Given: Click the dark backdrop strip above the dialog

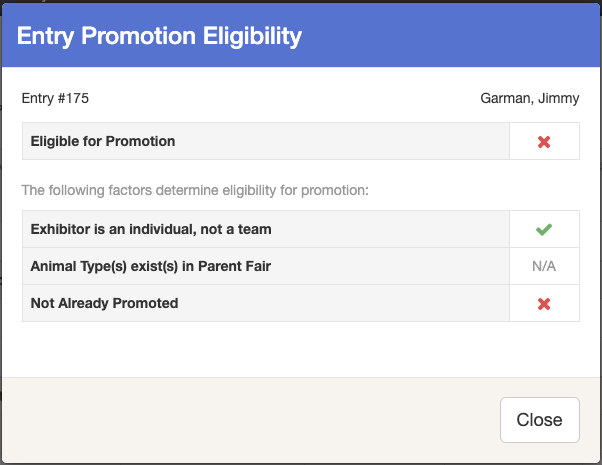Looking at the screenshot, I should point(300,3).
